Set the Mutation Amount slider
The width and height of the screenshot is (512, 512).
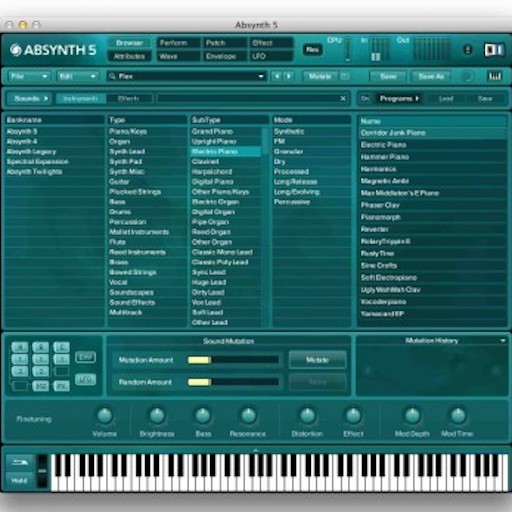coord(233,360)
